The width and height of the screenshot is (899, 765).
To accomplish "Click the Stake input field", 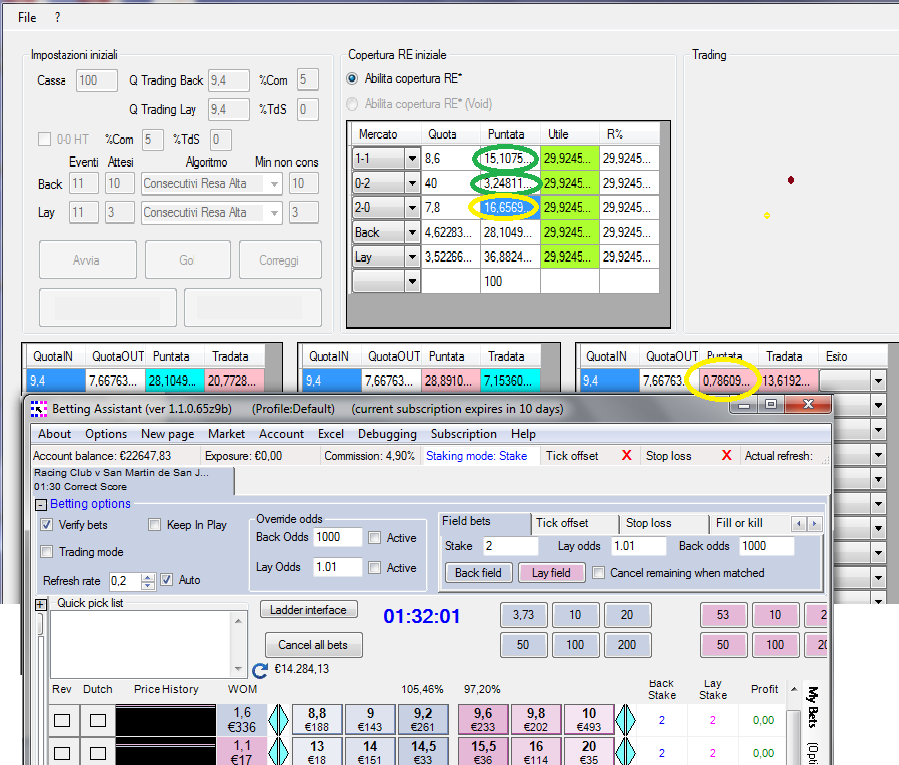I will pyautogui.click(x=510, y=546).
